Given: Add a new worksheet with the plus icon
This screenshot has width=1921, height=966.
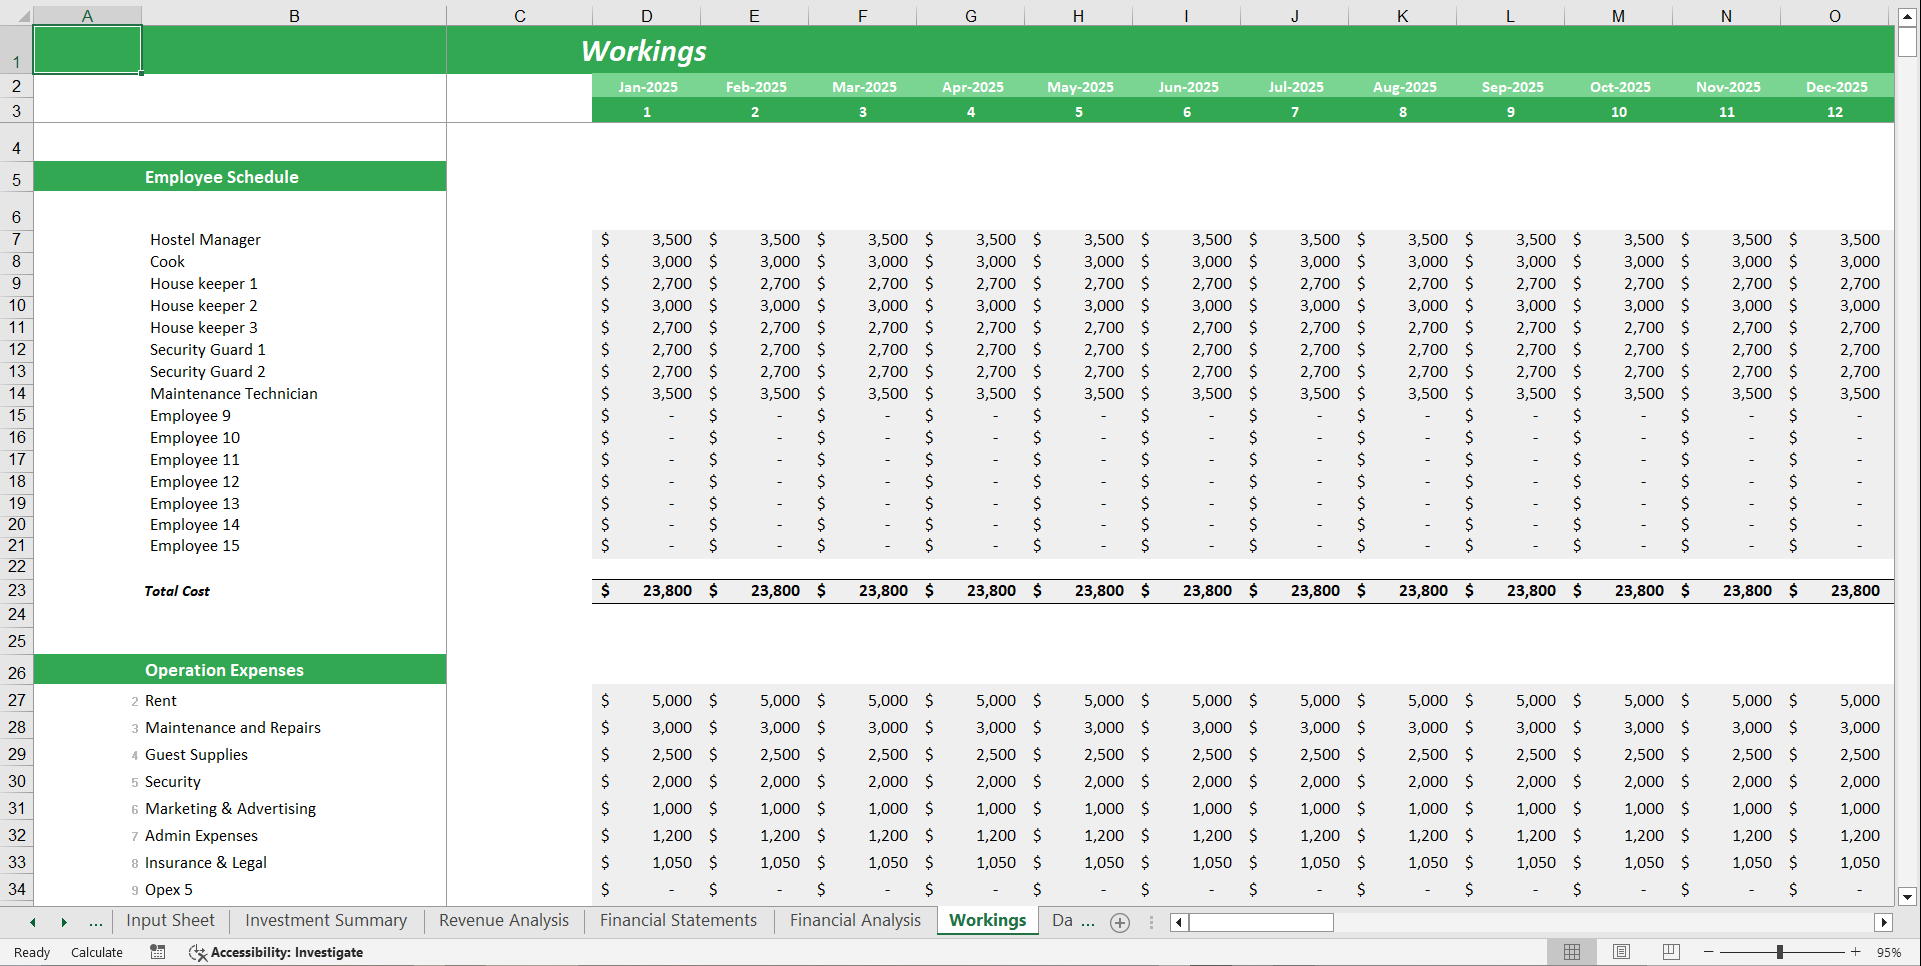Looking at the screenshot, I should pos(1119,922).
